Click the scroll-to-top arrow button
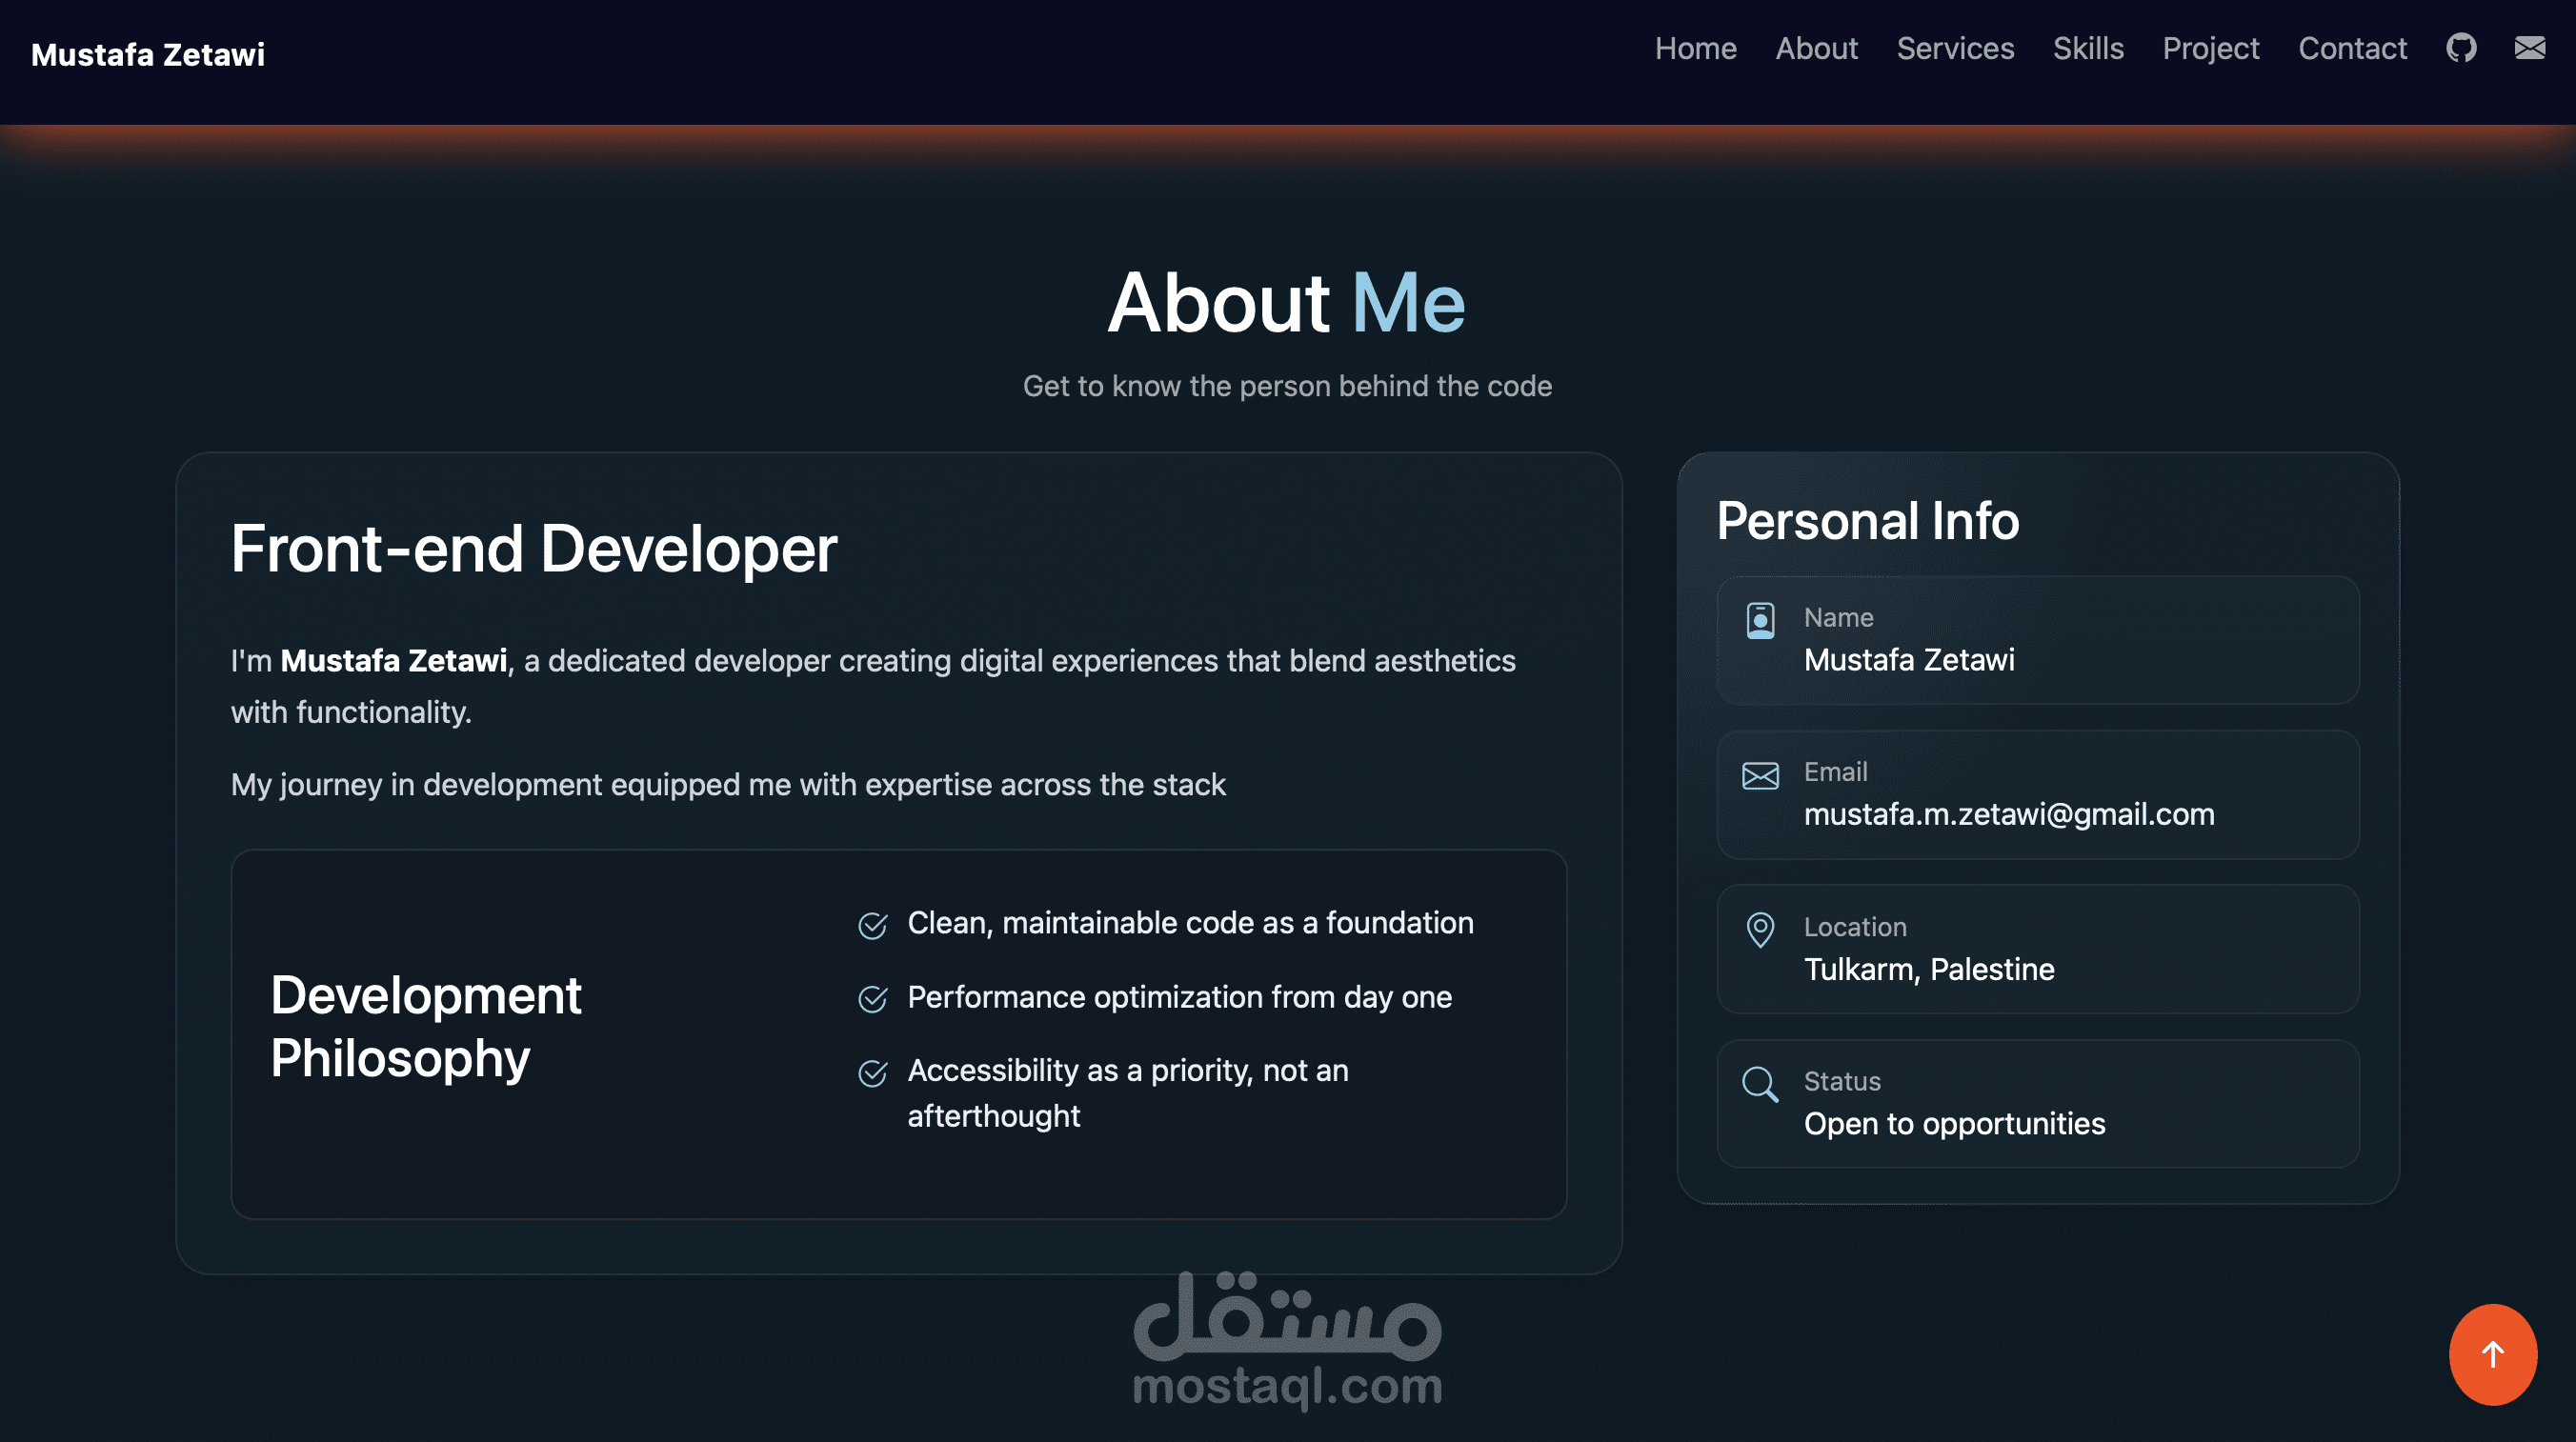 tap(2492, 1354)
